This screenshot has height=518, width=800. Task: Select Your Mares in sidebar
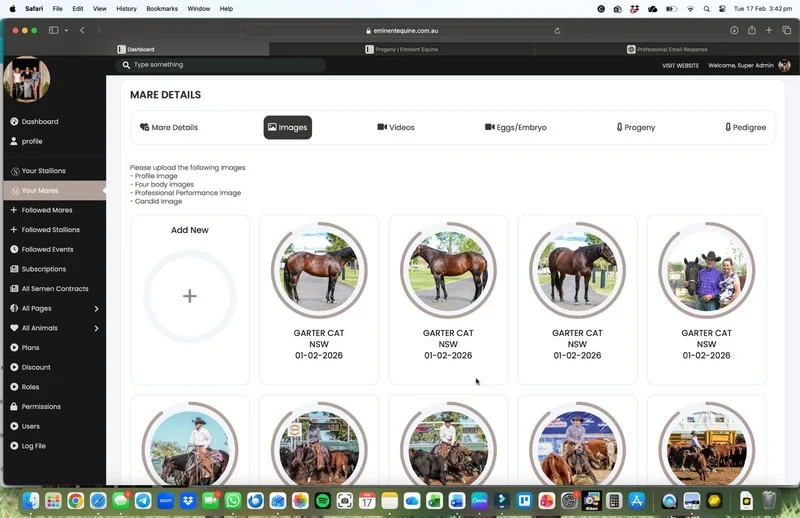(40, 190)
